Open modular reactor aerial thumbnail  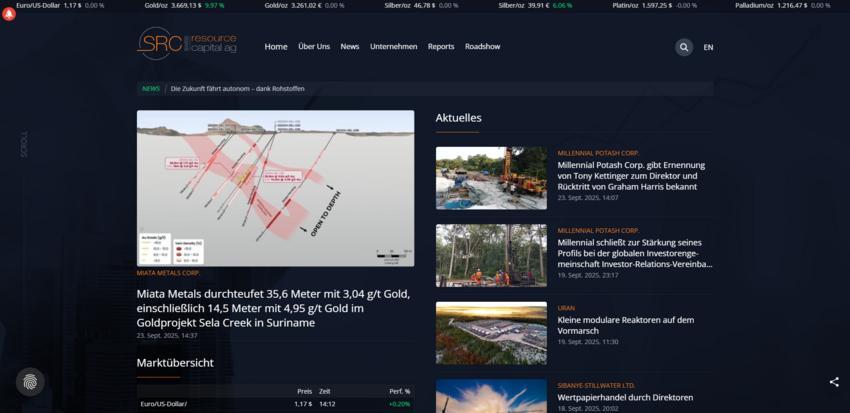click(491, 333)
